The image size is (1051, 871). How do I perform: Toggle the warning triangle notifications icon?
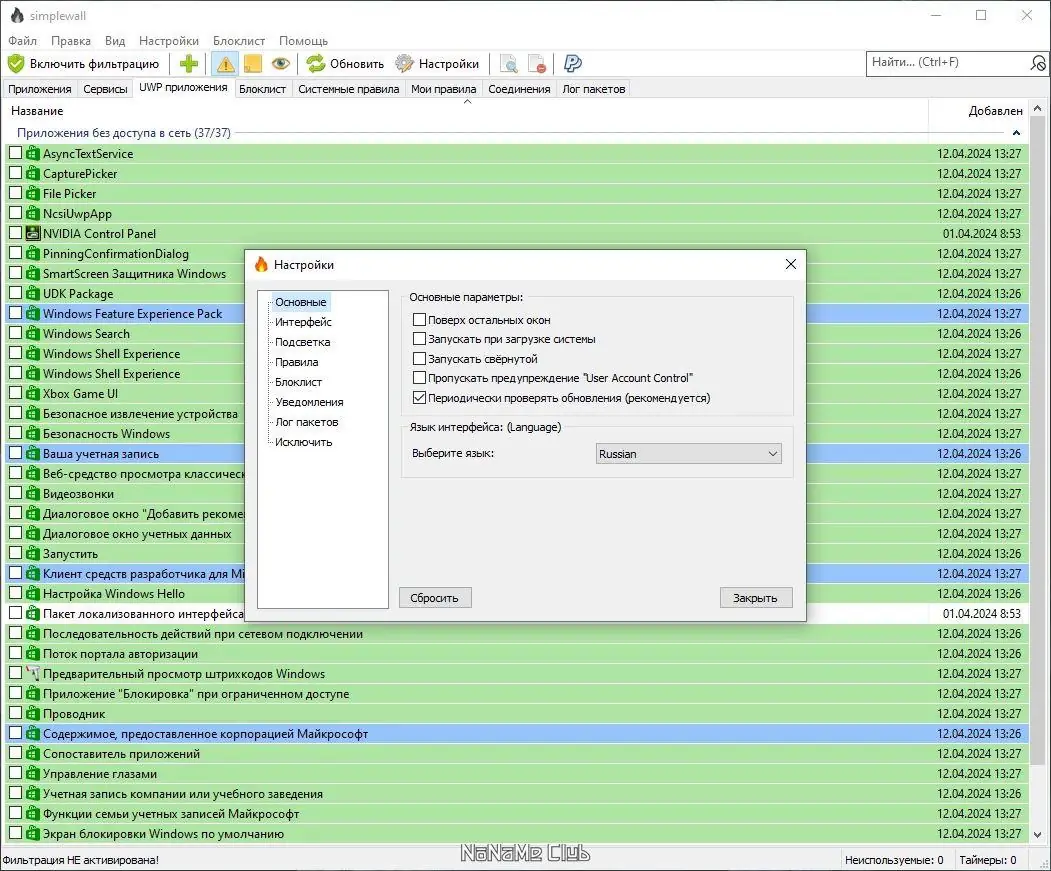coord(225,64)
